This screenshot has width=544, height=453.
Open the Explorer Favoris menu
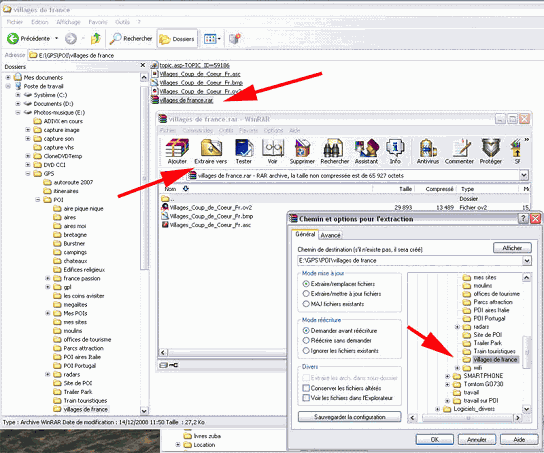(x=98, y=22)
